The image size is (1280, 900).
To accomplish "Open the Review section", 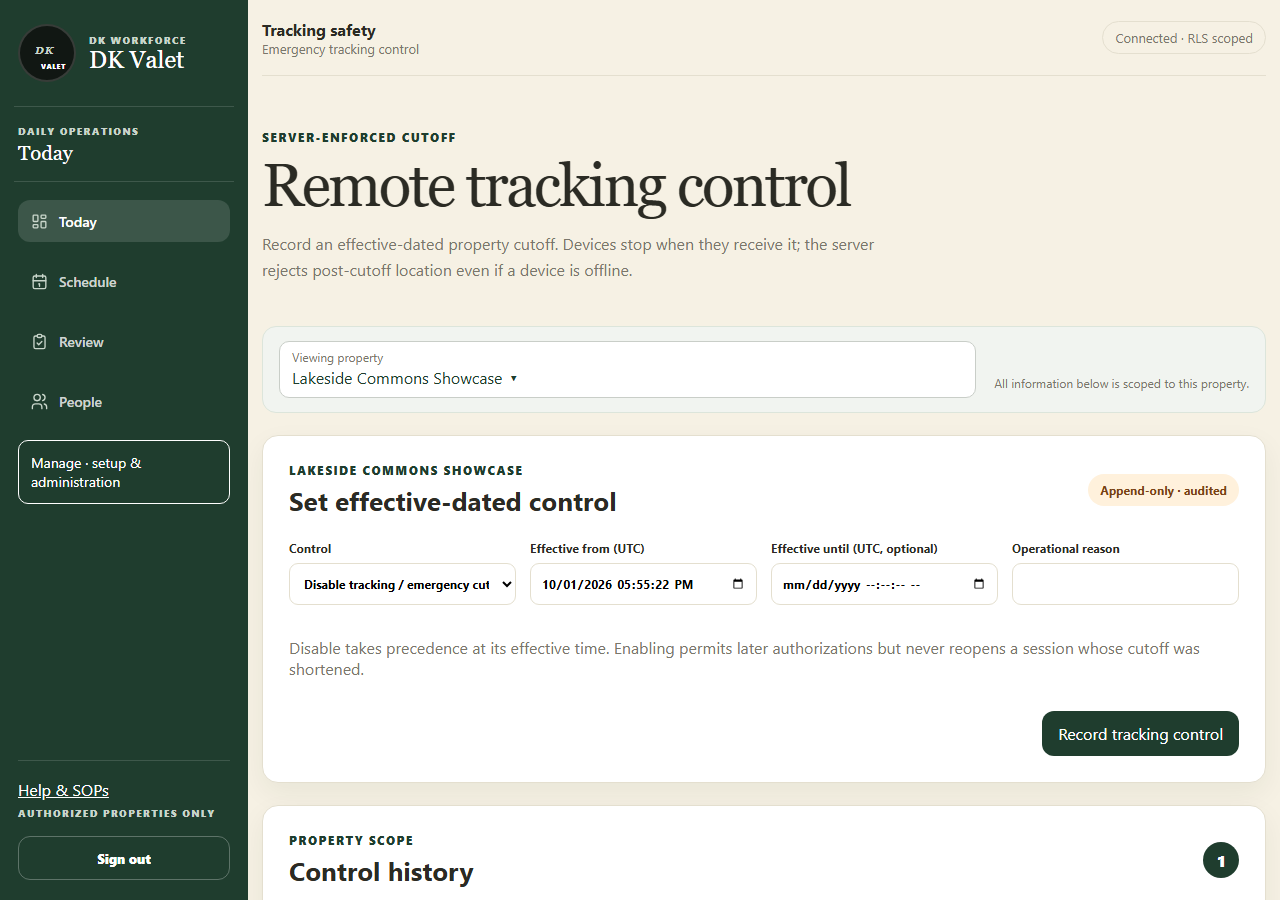I will tap(124, 342).
